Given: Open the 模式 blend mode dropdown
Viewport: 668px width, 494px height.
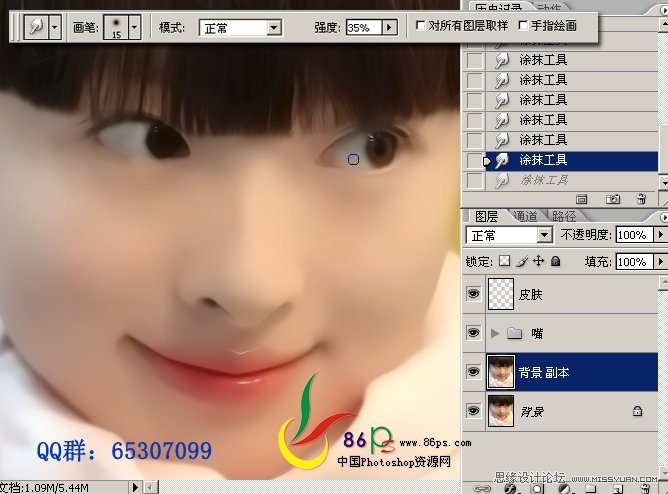Looking at the screenshot, I should (x=241, y=28).
